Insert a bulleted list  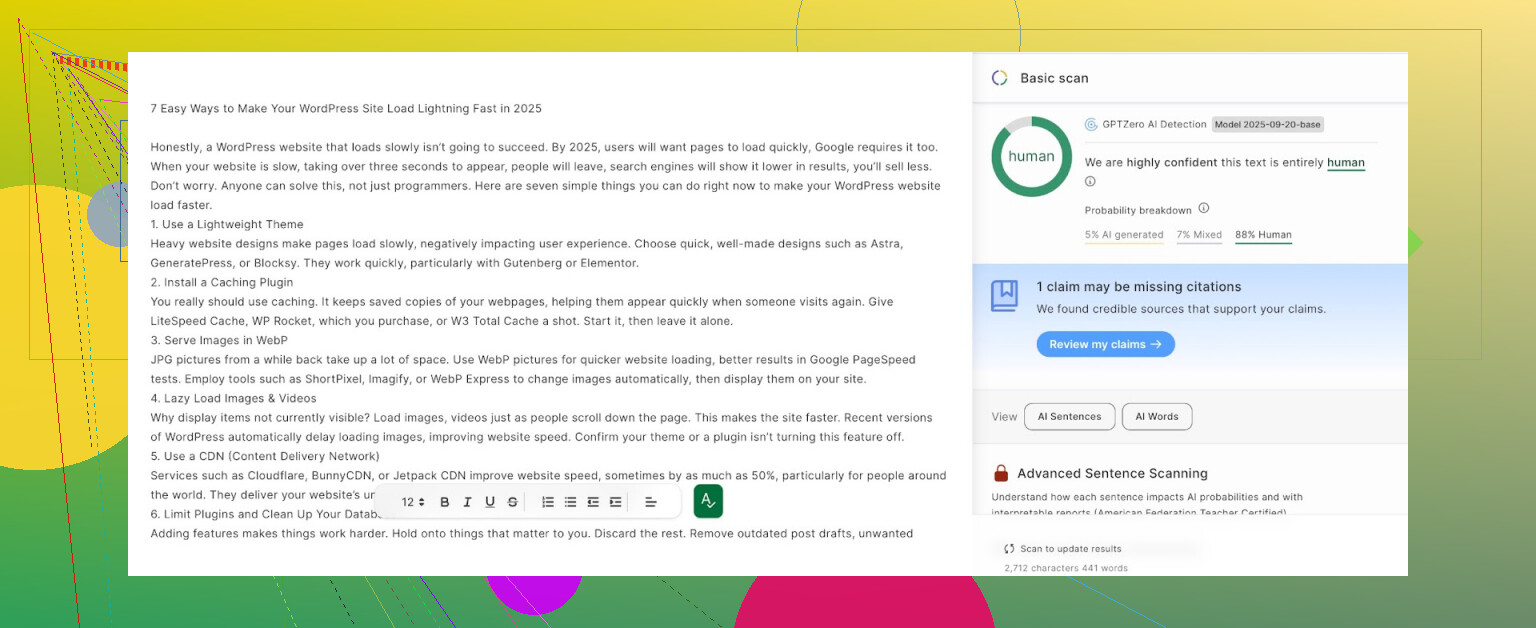point(570,502)
